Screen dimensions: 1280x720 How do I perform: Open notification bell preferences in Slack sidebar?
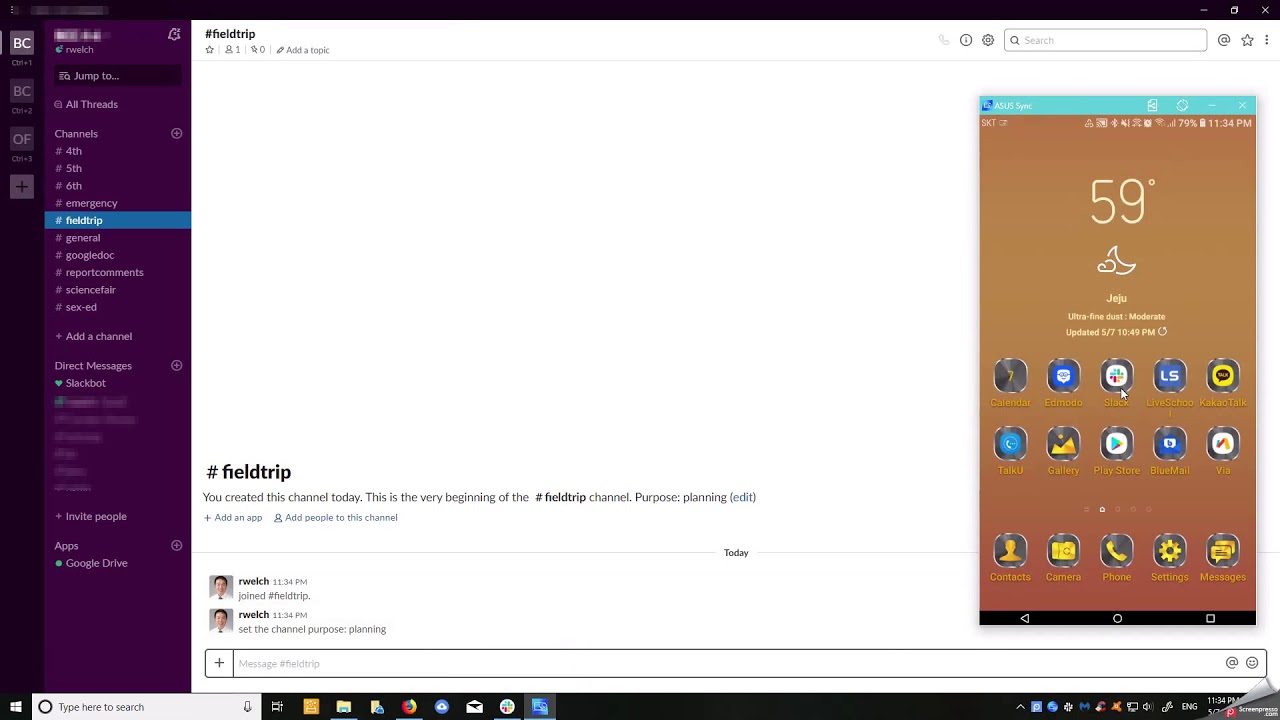tap(174, 34)
